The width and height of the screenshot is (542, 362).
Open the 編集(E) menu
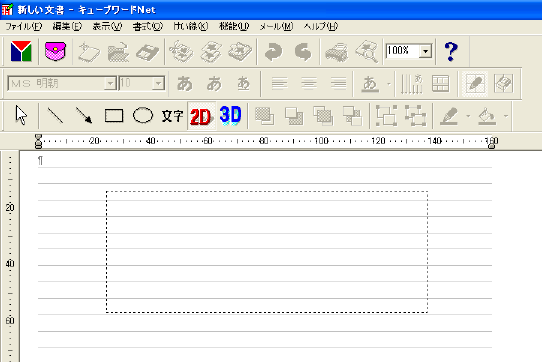click(x=67, y=26)
